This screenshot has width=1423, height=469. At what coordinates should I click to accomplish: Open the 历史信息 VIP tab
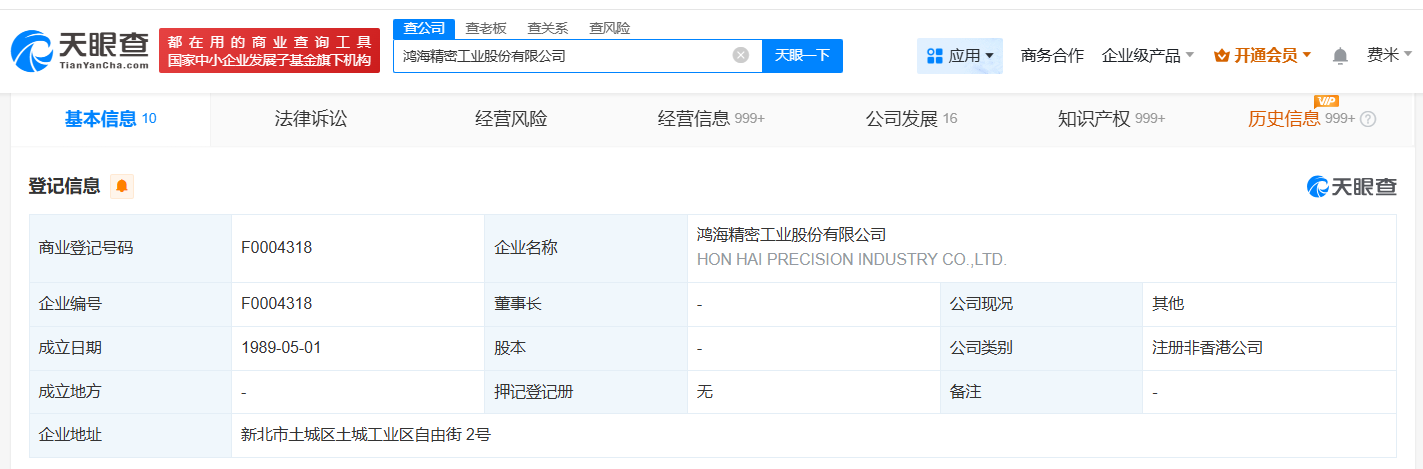1311,119
